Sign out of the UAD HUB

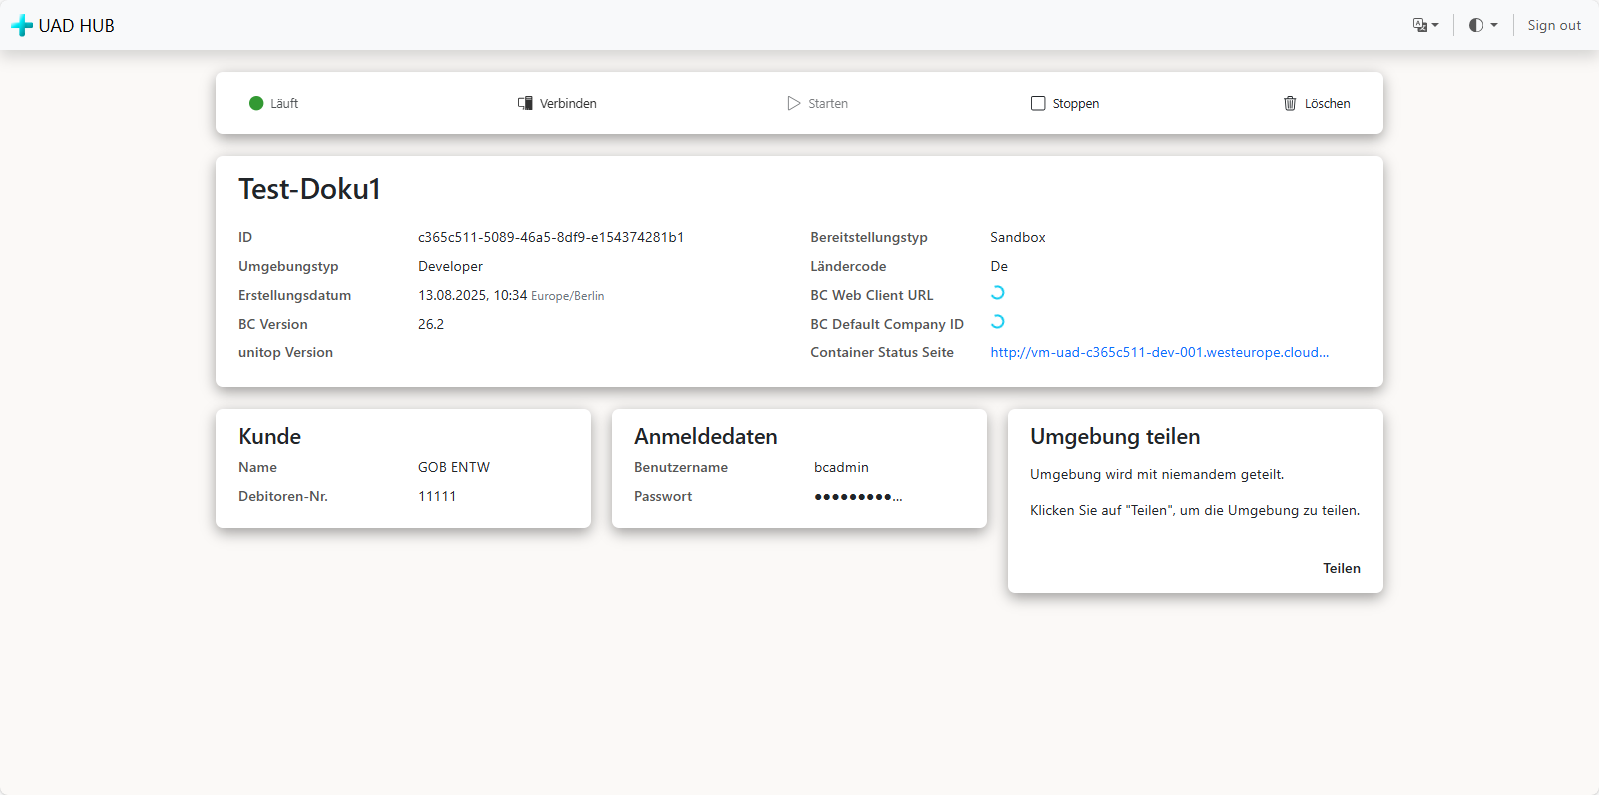tap(1553, 25)
